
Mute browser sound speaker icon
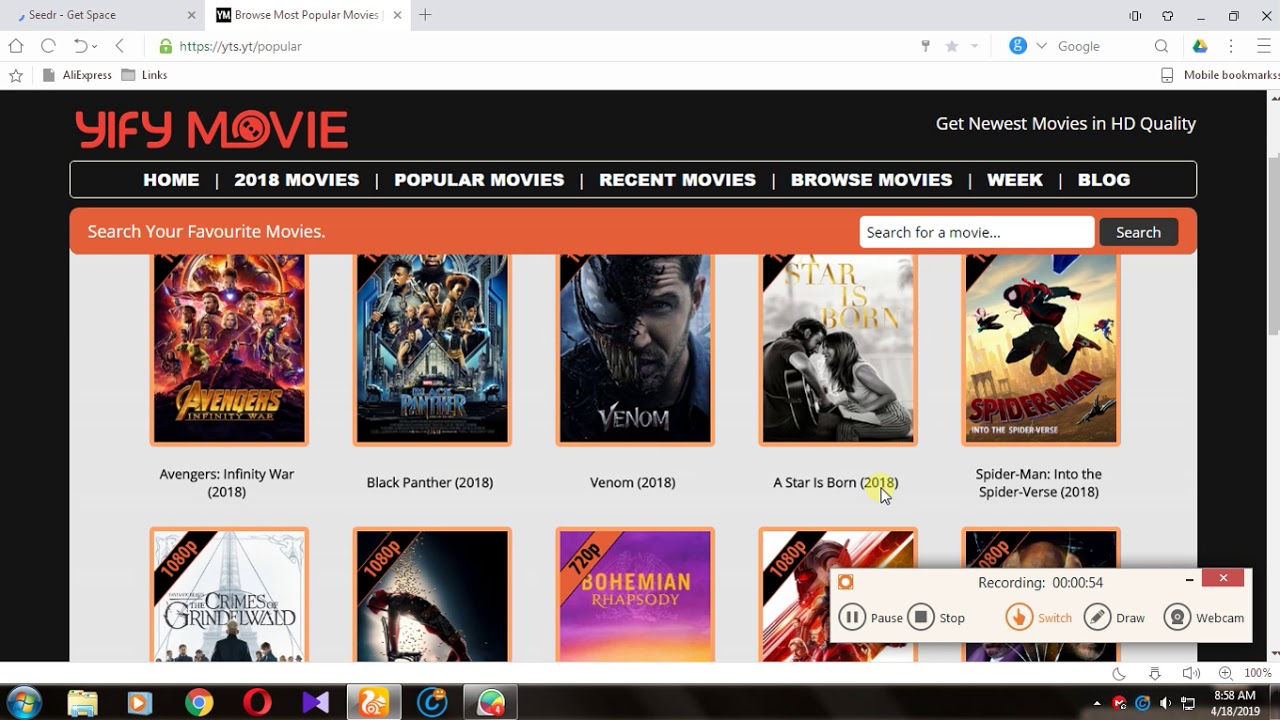click(1190, 674)
